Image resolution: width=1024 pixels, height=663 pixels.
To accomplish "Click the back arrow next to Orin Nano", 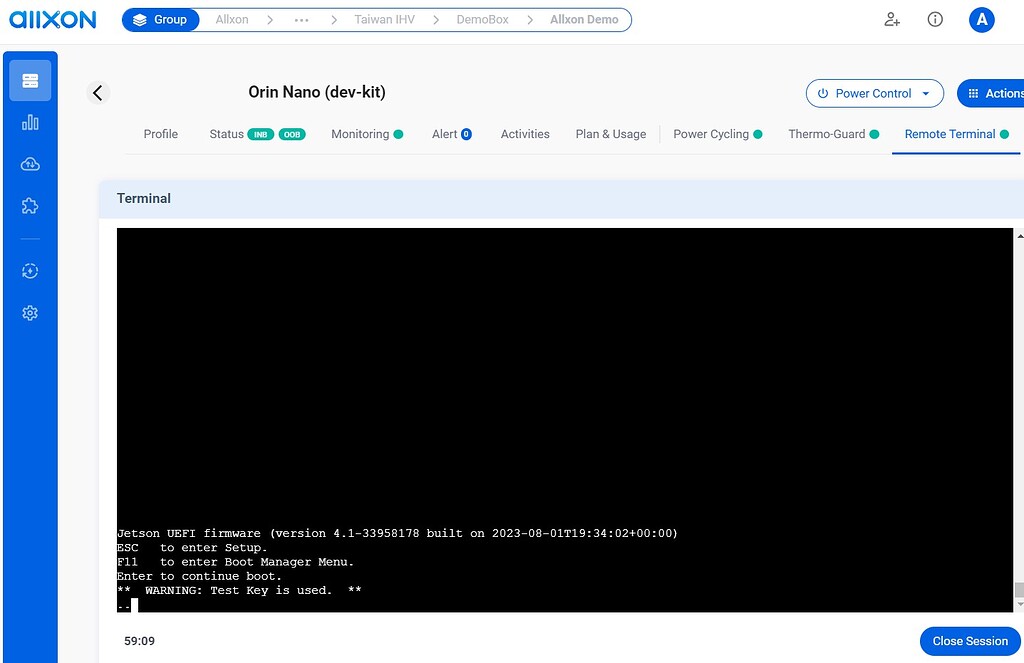I will point(97,92).
